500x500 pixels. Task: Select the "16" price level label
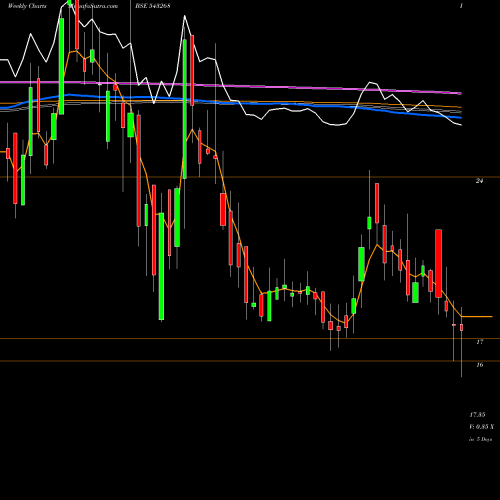tap(479, 365)
